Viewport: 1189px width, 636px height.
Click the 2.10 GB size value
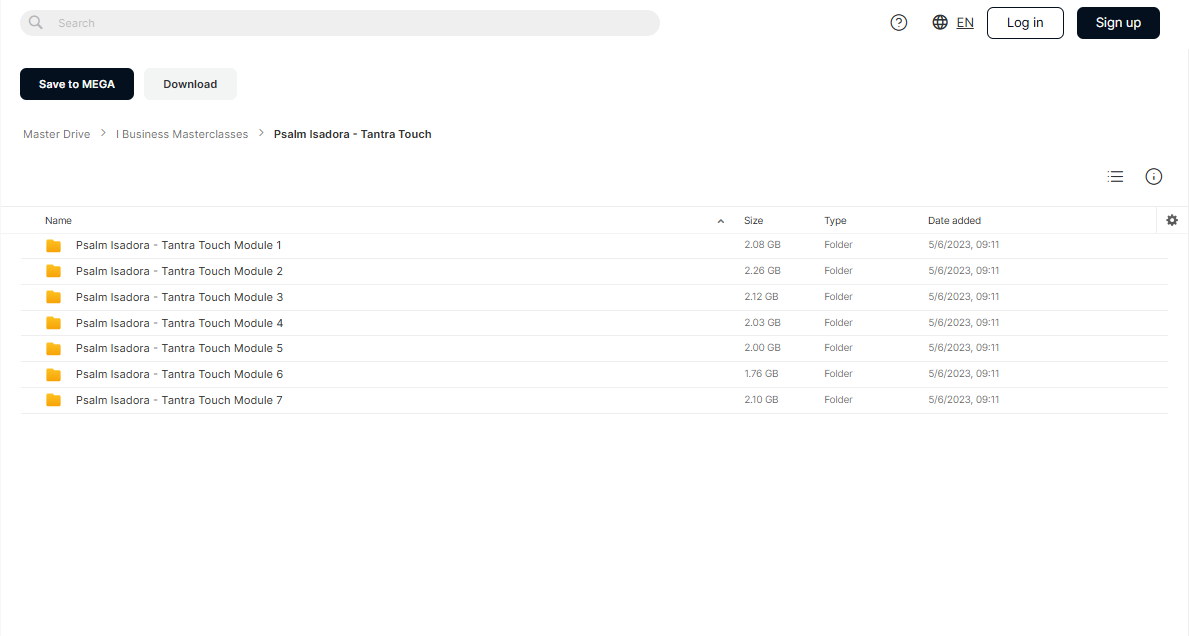(761, 399)
